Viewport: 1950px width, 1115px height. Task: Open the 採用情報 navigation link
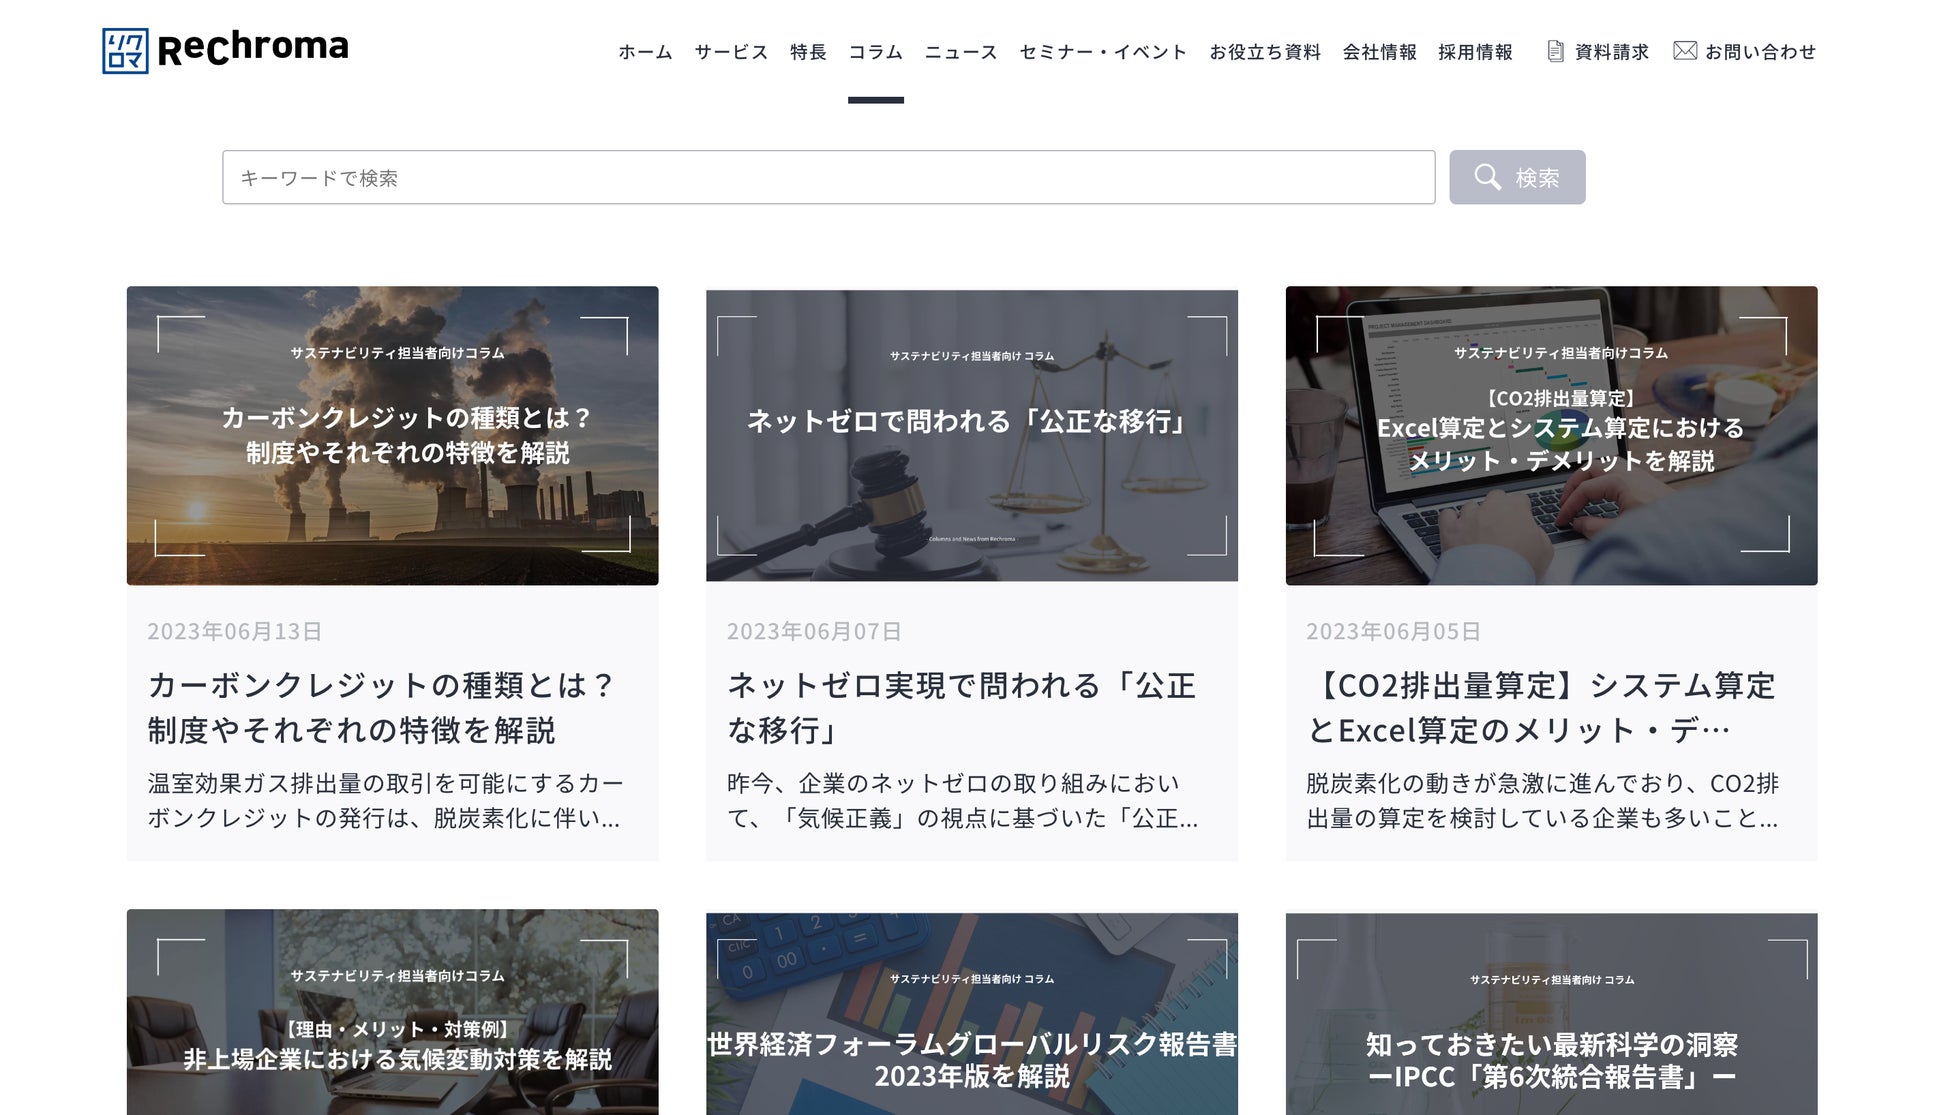1475,52
